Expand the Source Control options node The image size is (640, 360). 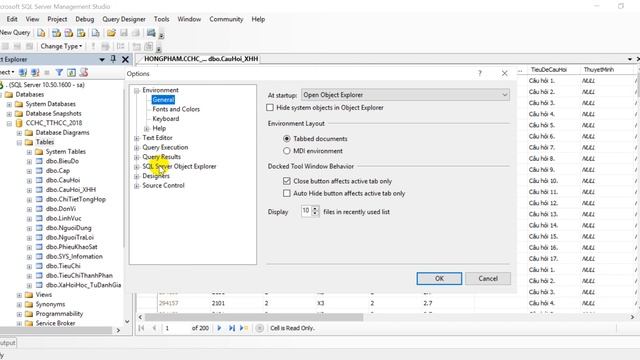137,186
